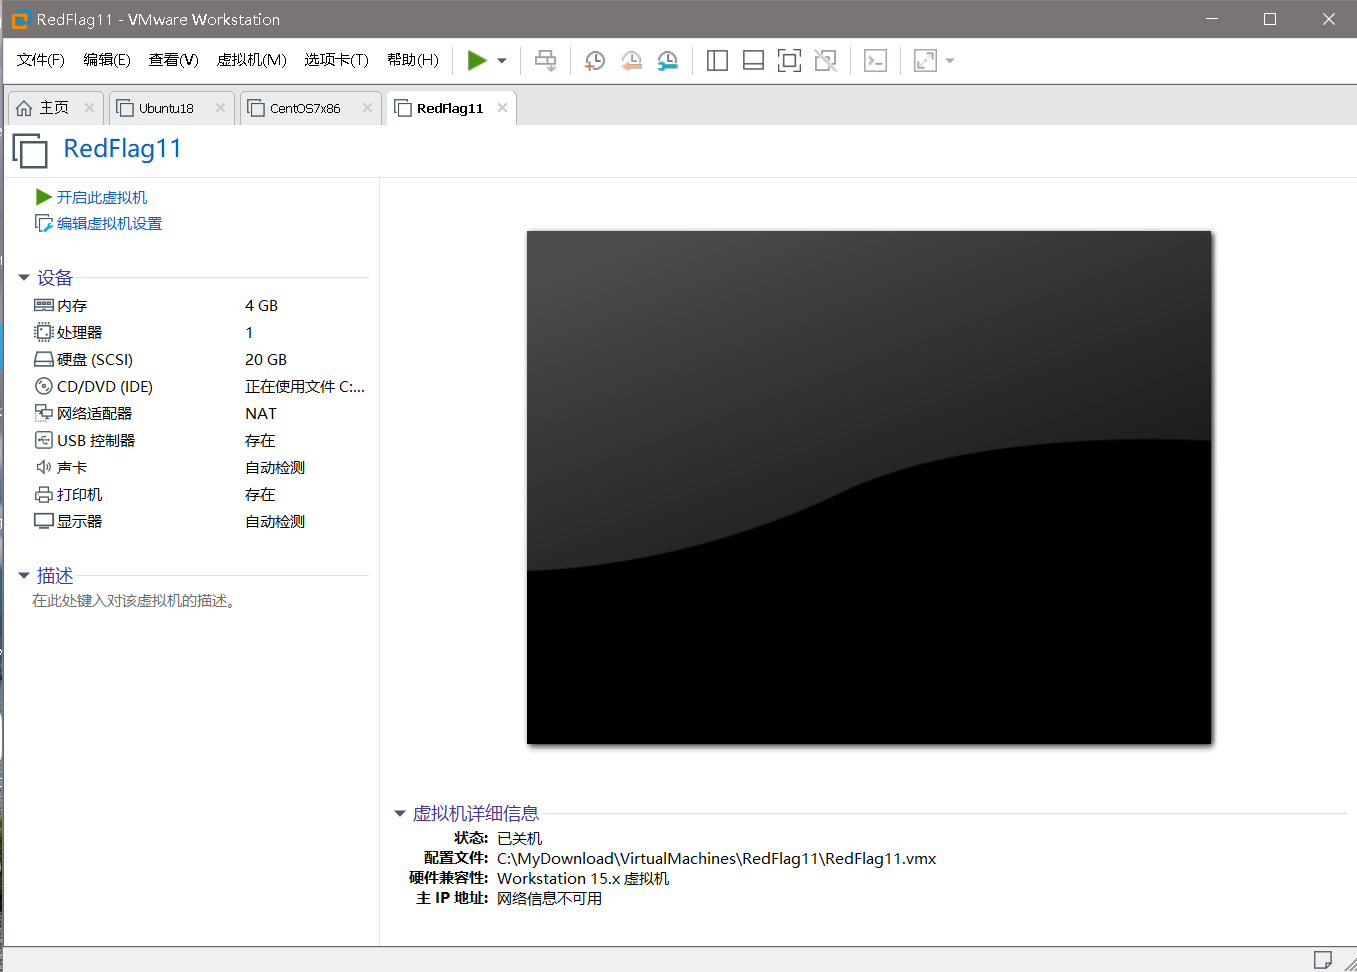The image size is (1357, 972).
Task: Click the NAT network value
Action: click(x=261, y=414)
